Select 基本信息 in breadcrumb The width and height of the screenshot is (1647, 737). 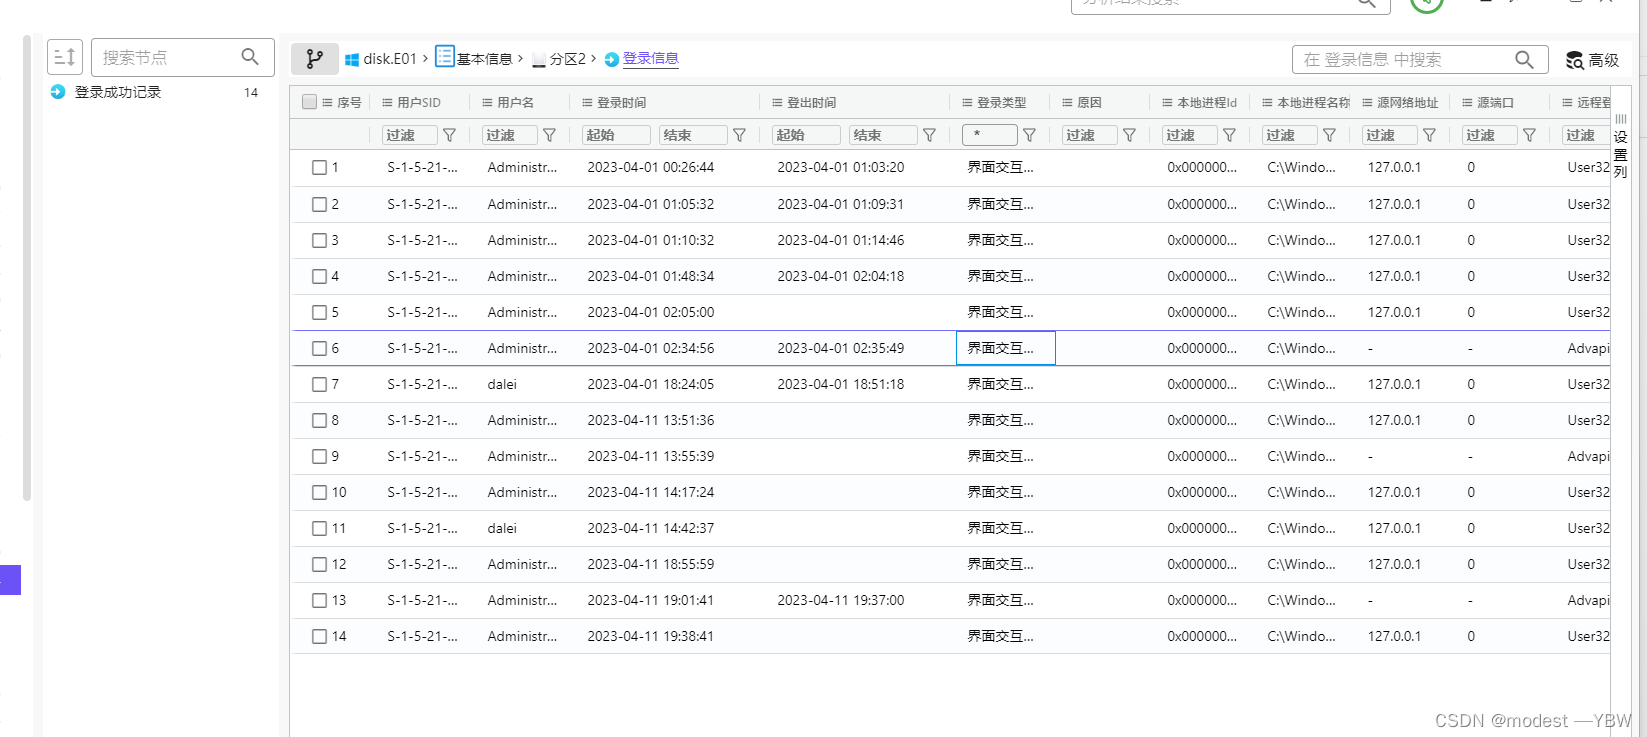click(x=484, y=59)
